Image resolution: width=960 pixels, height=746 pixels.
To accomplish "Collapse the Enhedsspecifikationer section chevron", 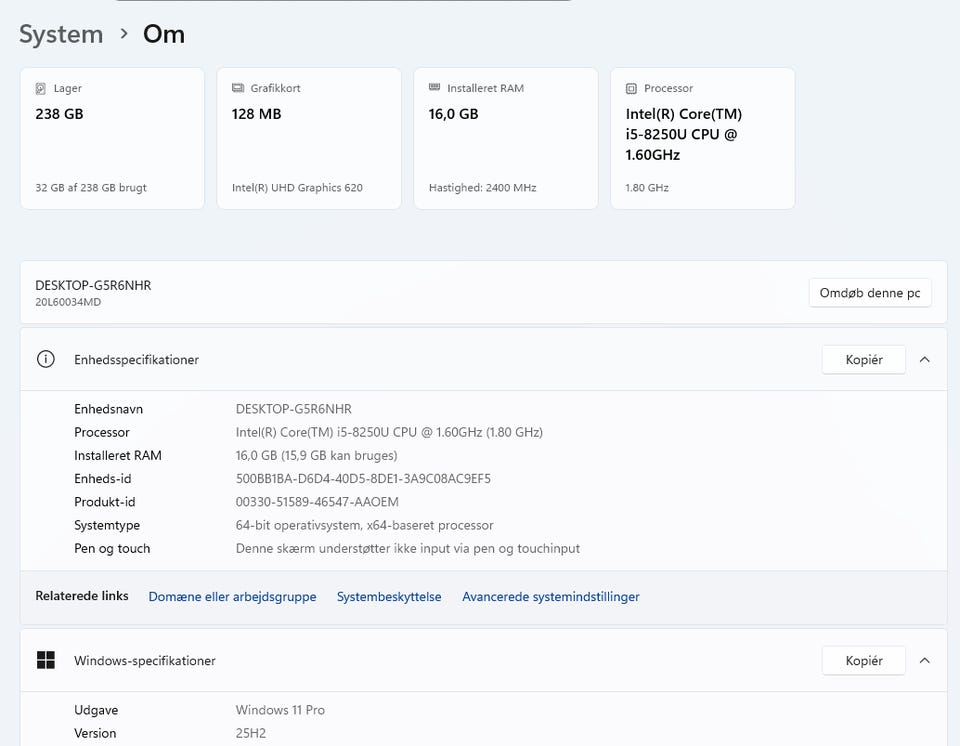I will pos(925,360).
